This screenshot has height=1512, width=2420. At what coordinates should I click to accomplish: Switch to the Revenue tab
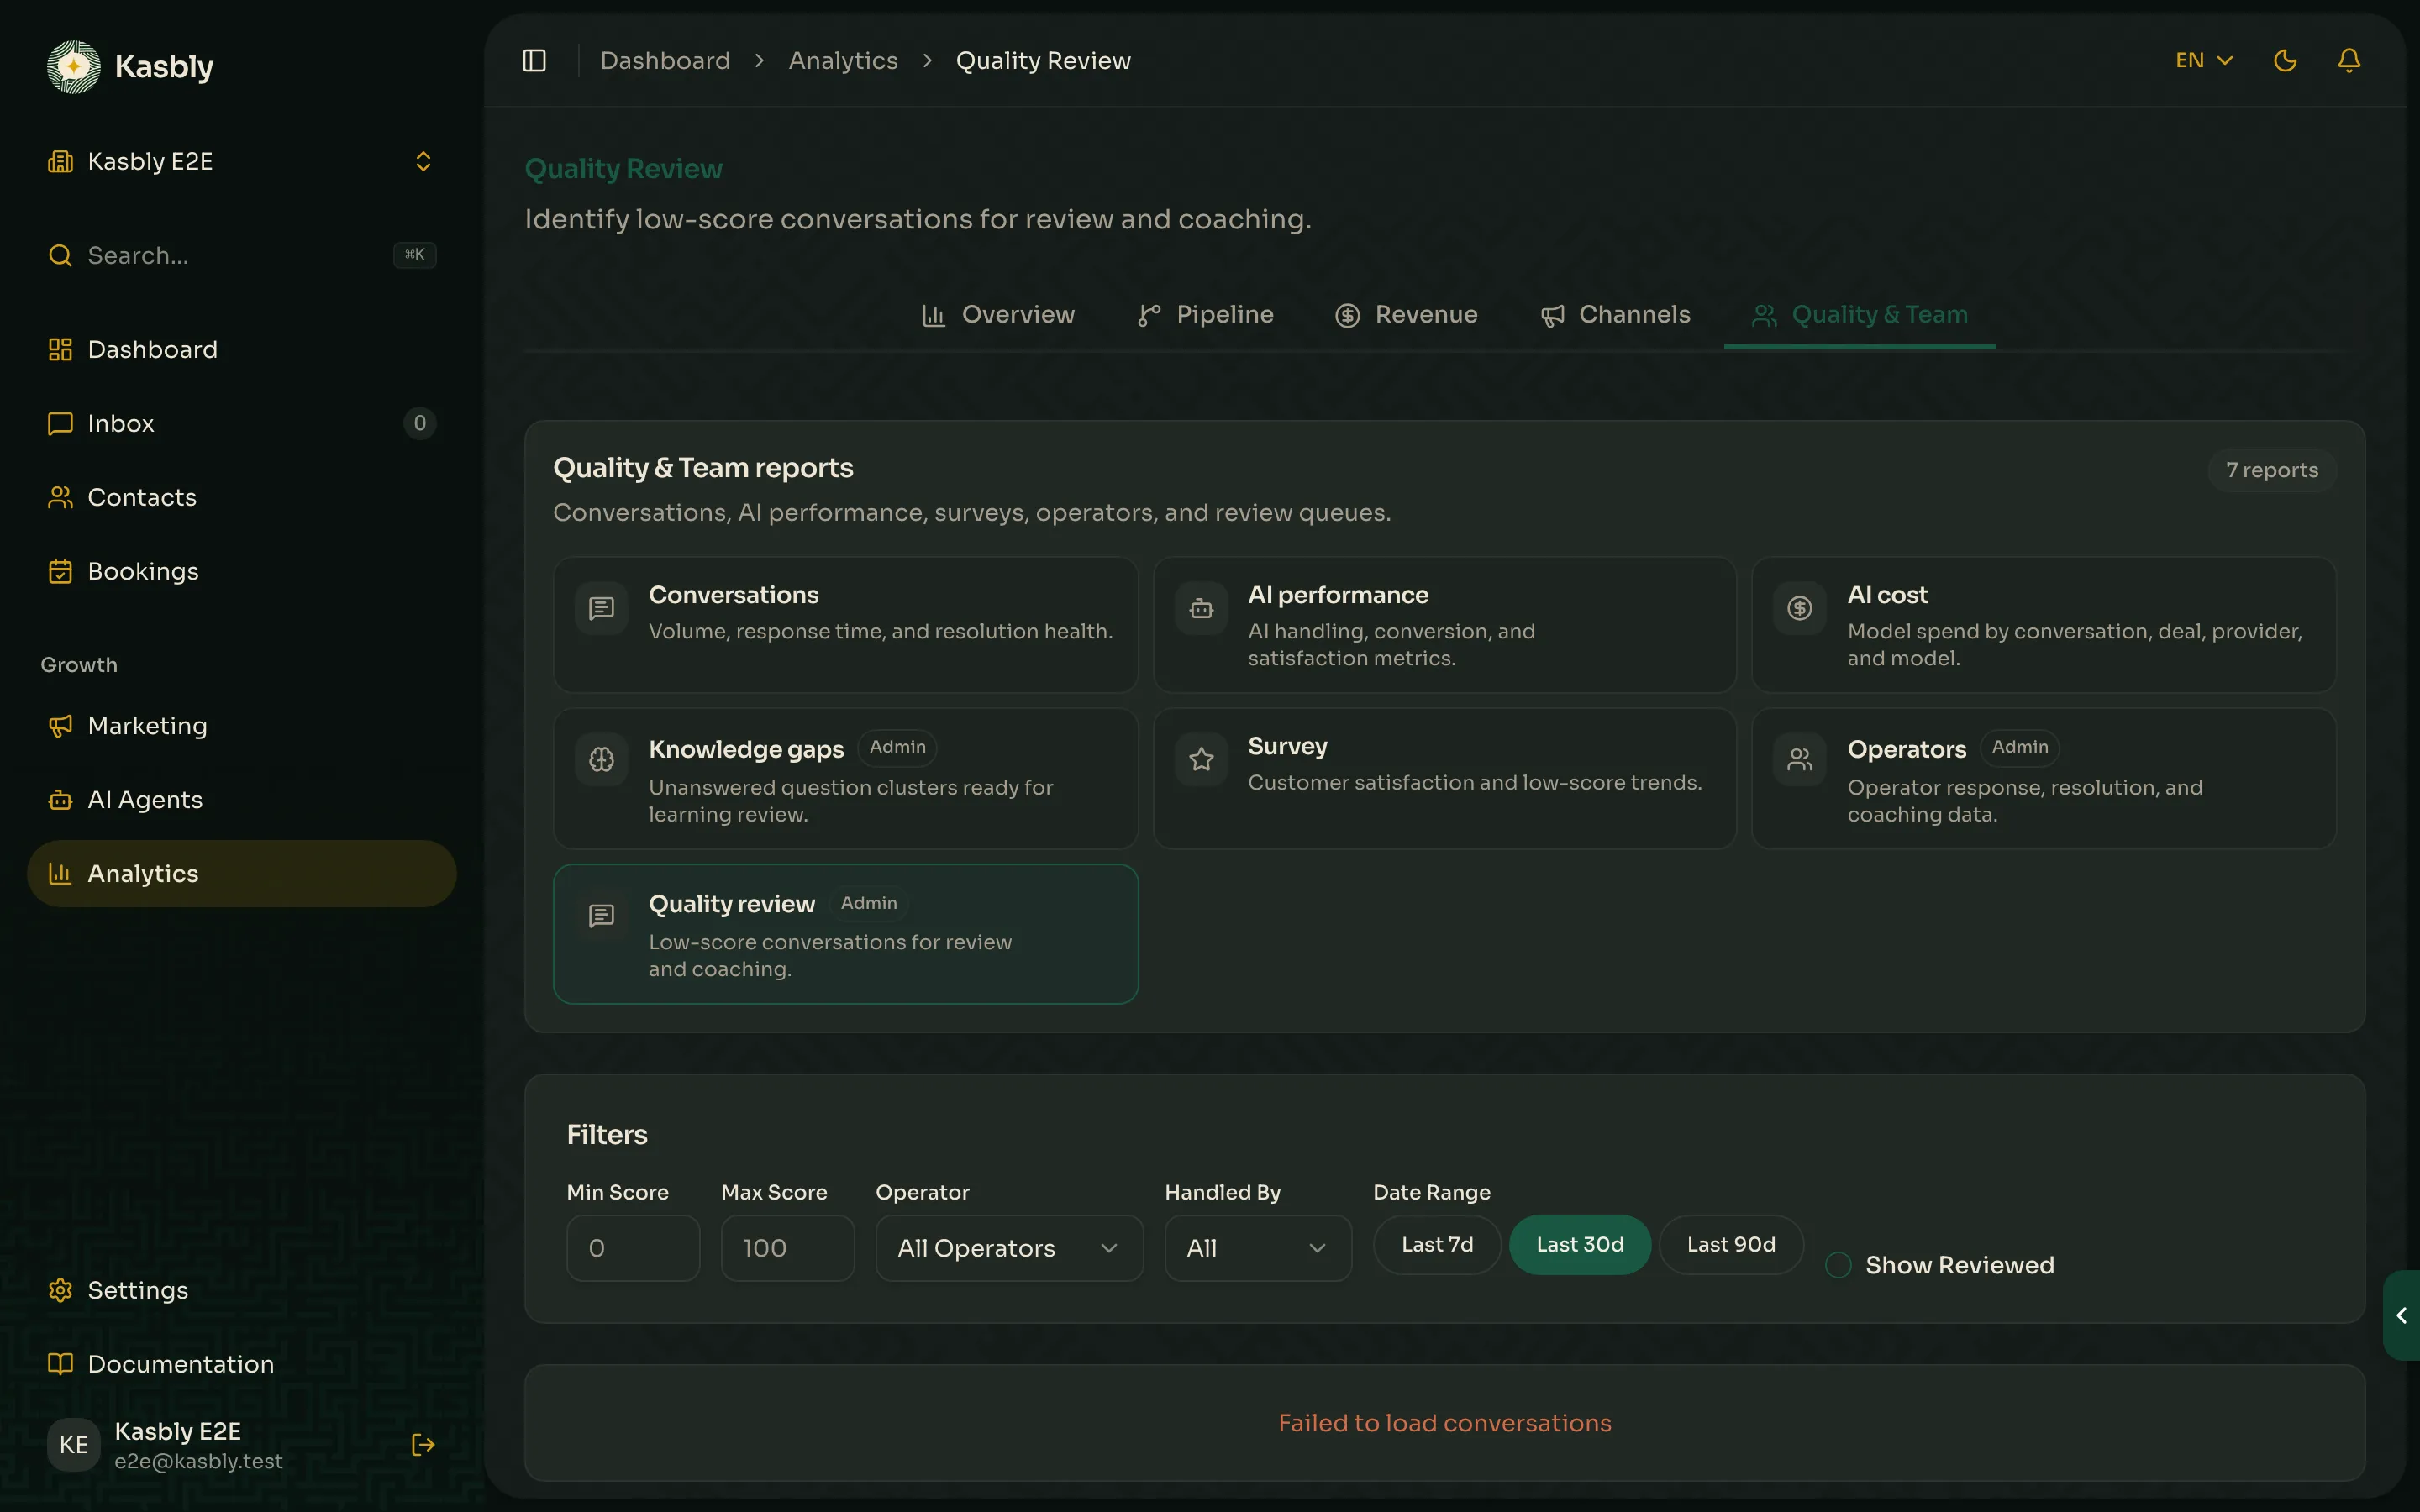1406,315
